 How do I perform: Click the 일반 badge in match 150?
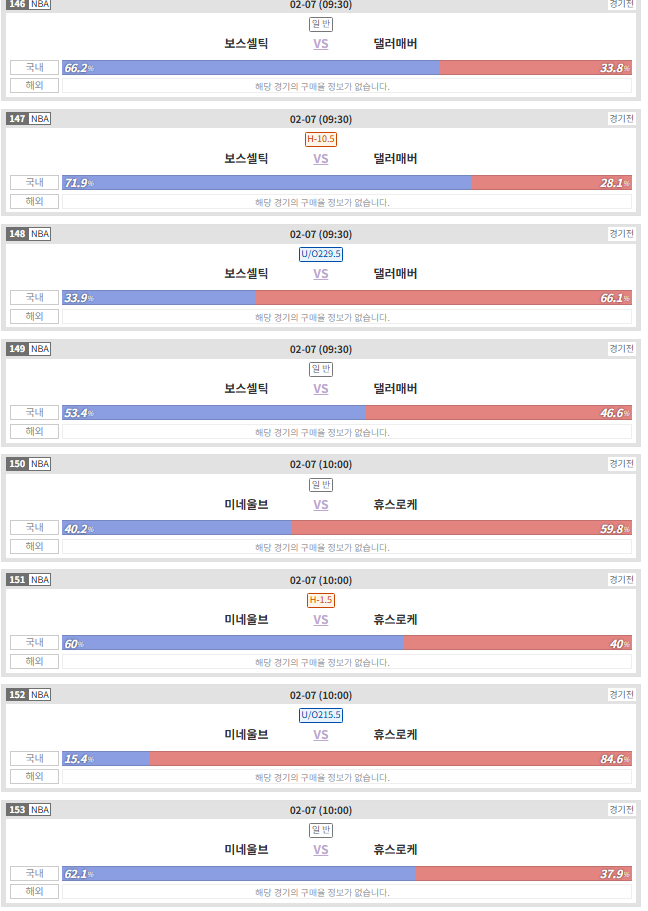click(321, 485)
